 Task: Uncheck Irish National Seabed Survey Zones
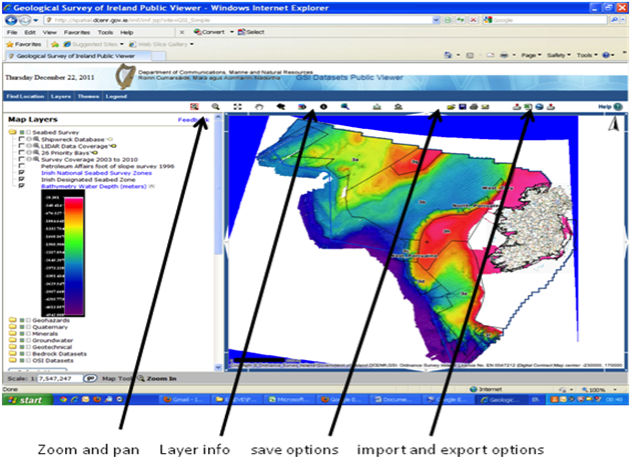point(22,172)
